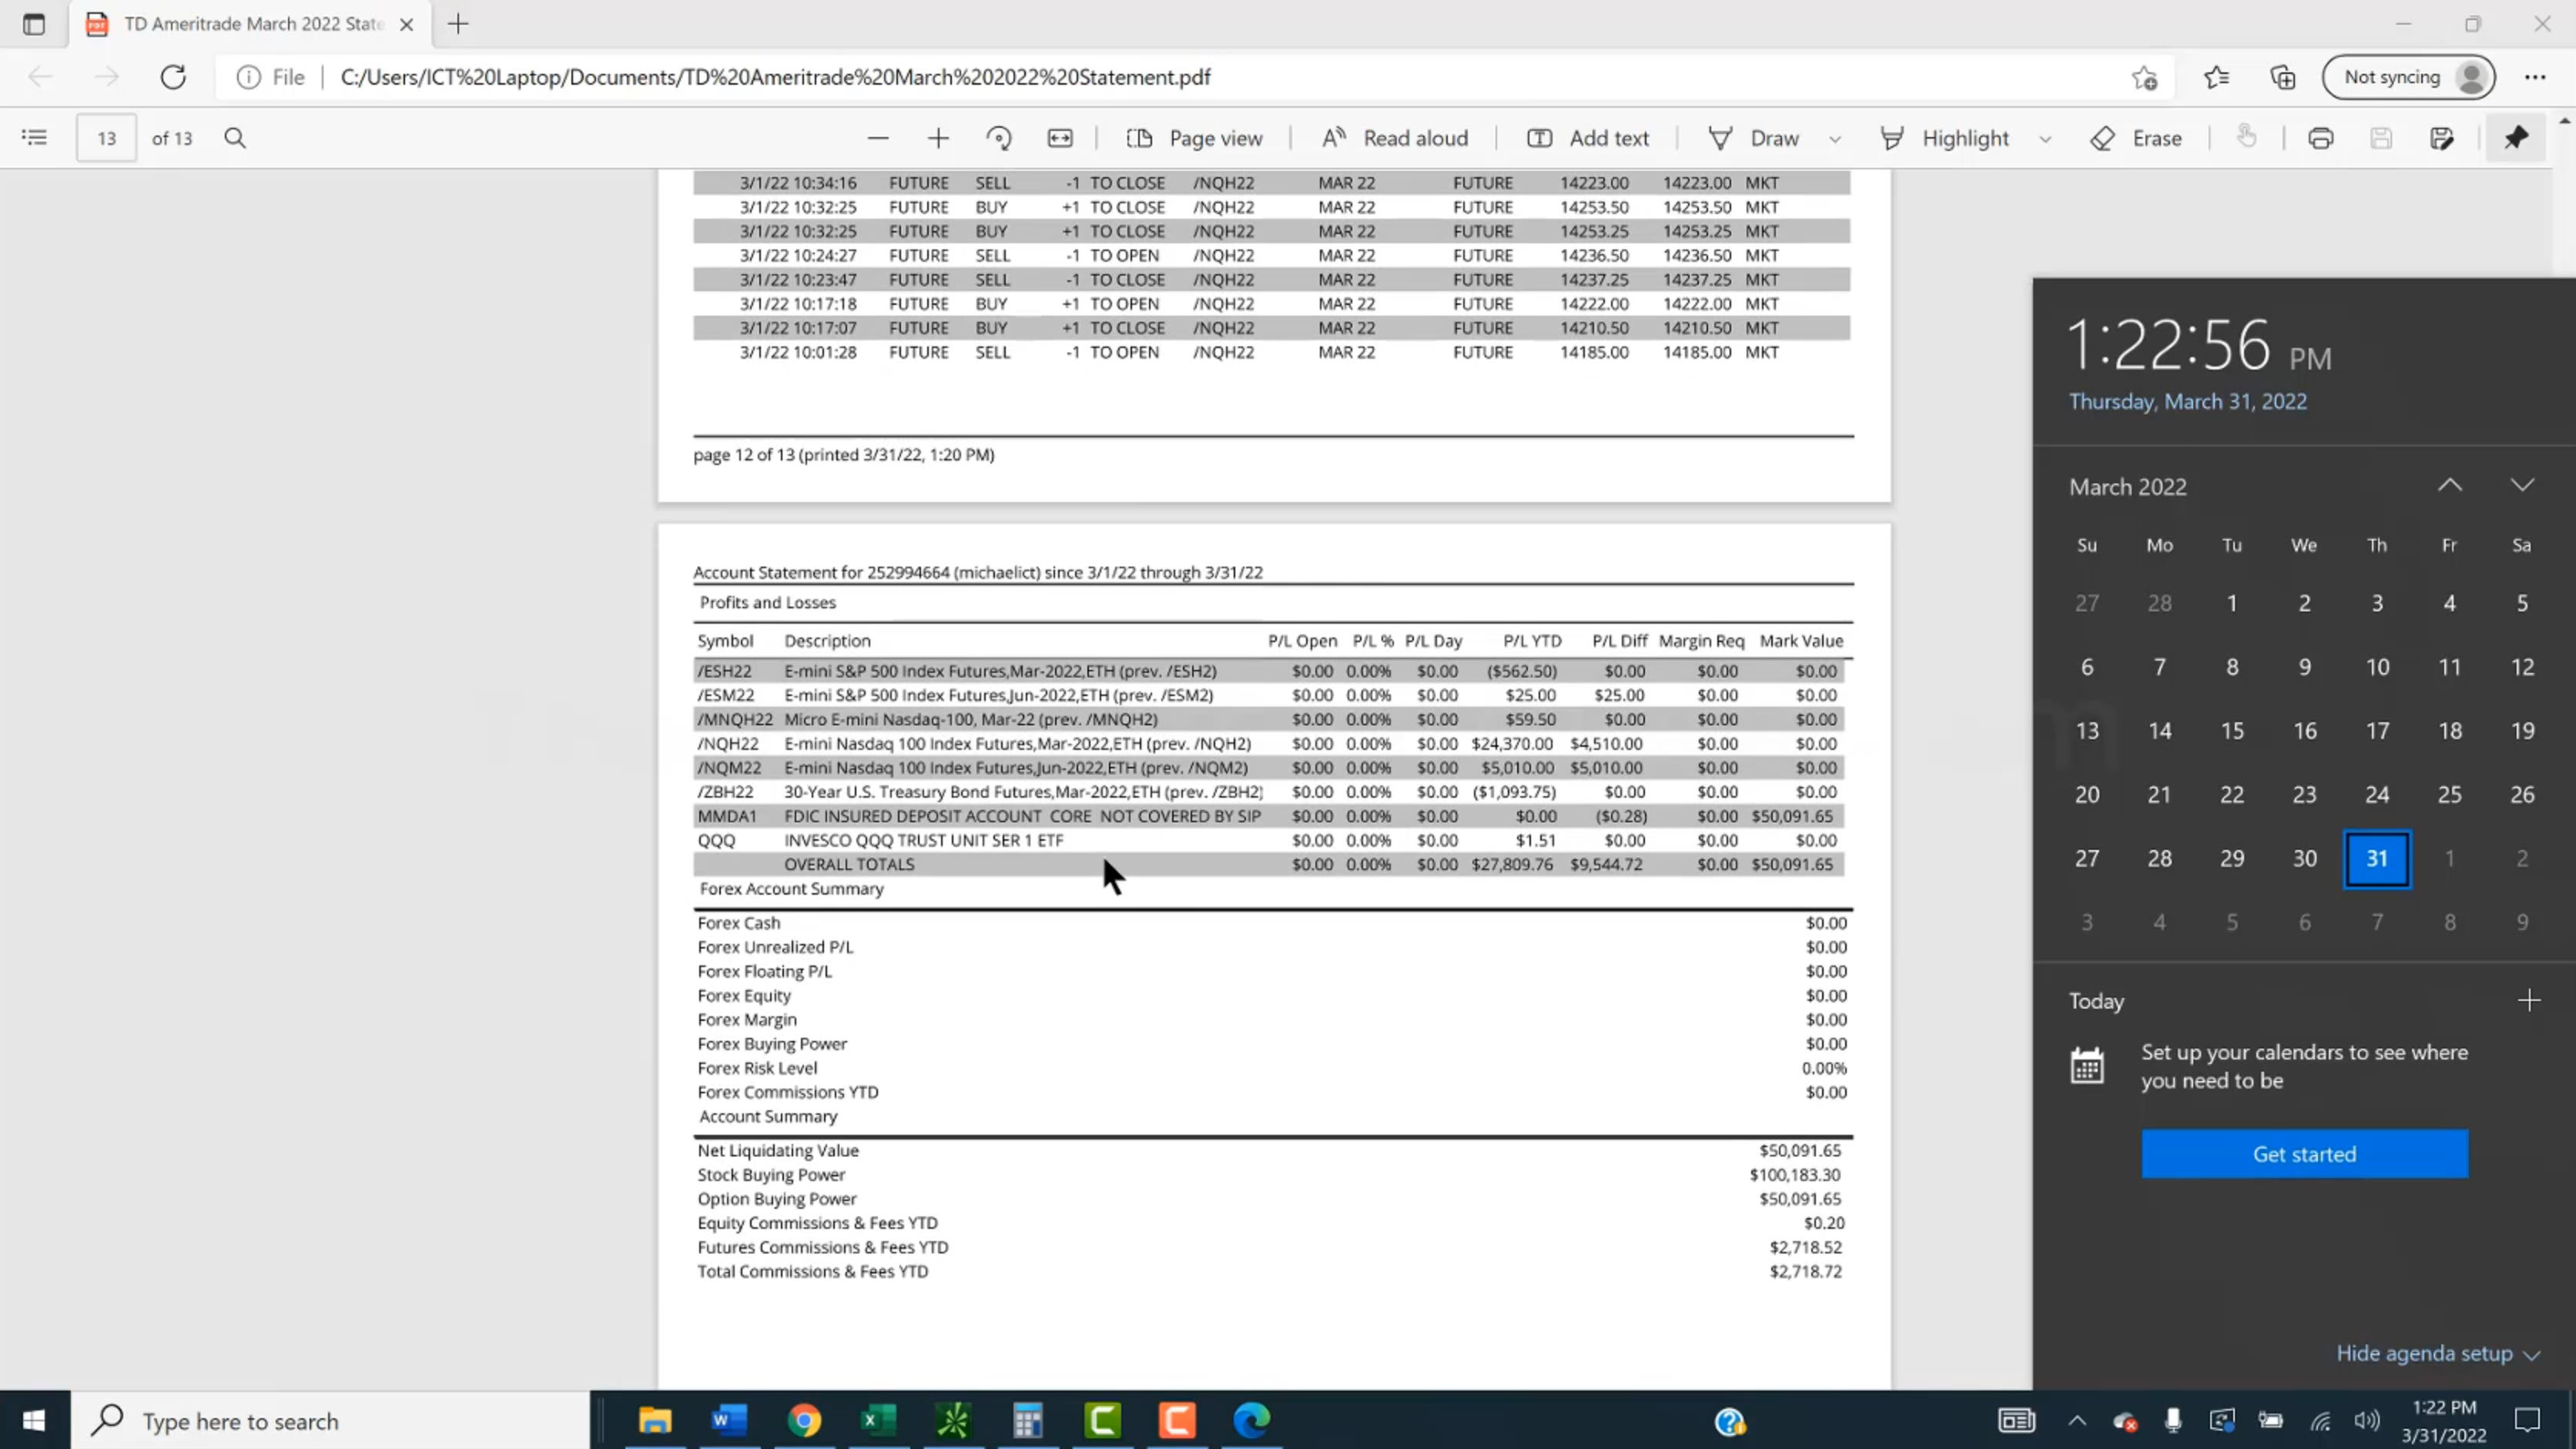Add a new event with plus icon

click(x=2529, y=1000)
